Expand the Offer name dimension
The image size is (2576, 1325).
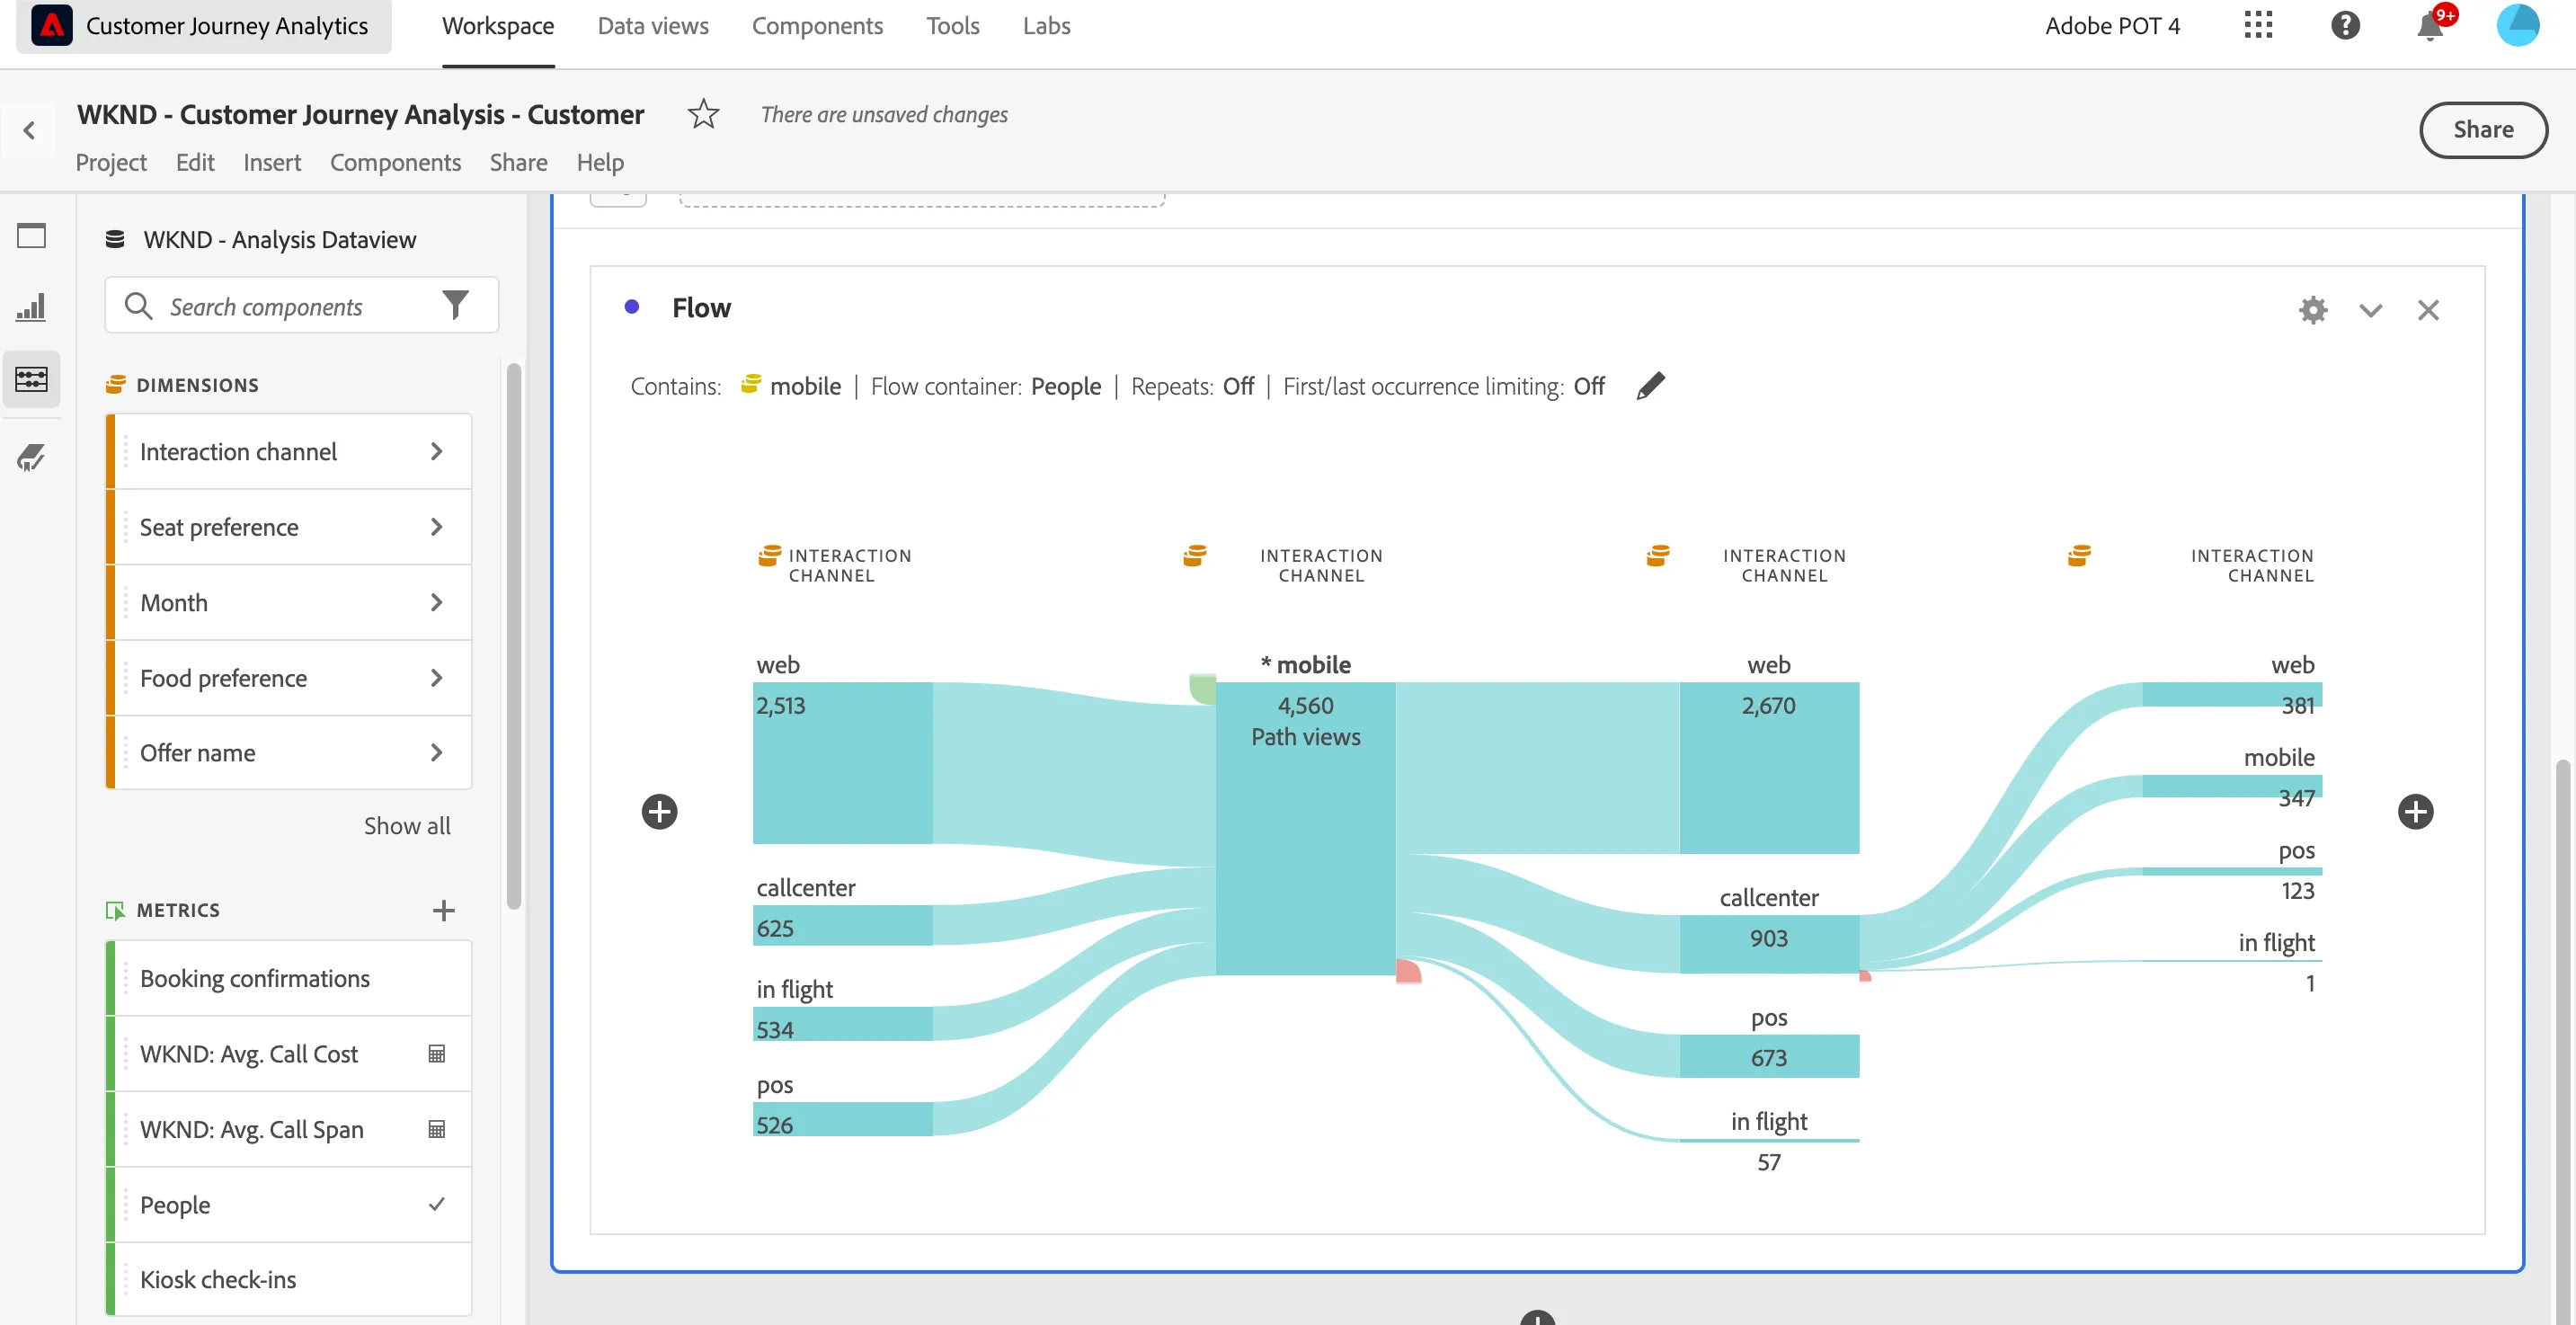click(x=436, y=753)
